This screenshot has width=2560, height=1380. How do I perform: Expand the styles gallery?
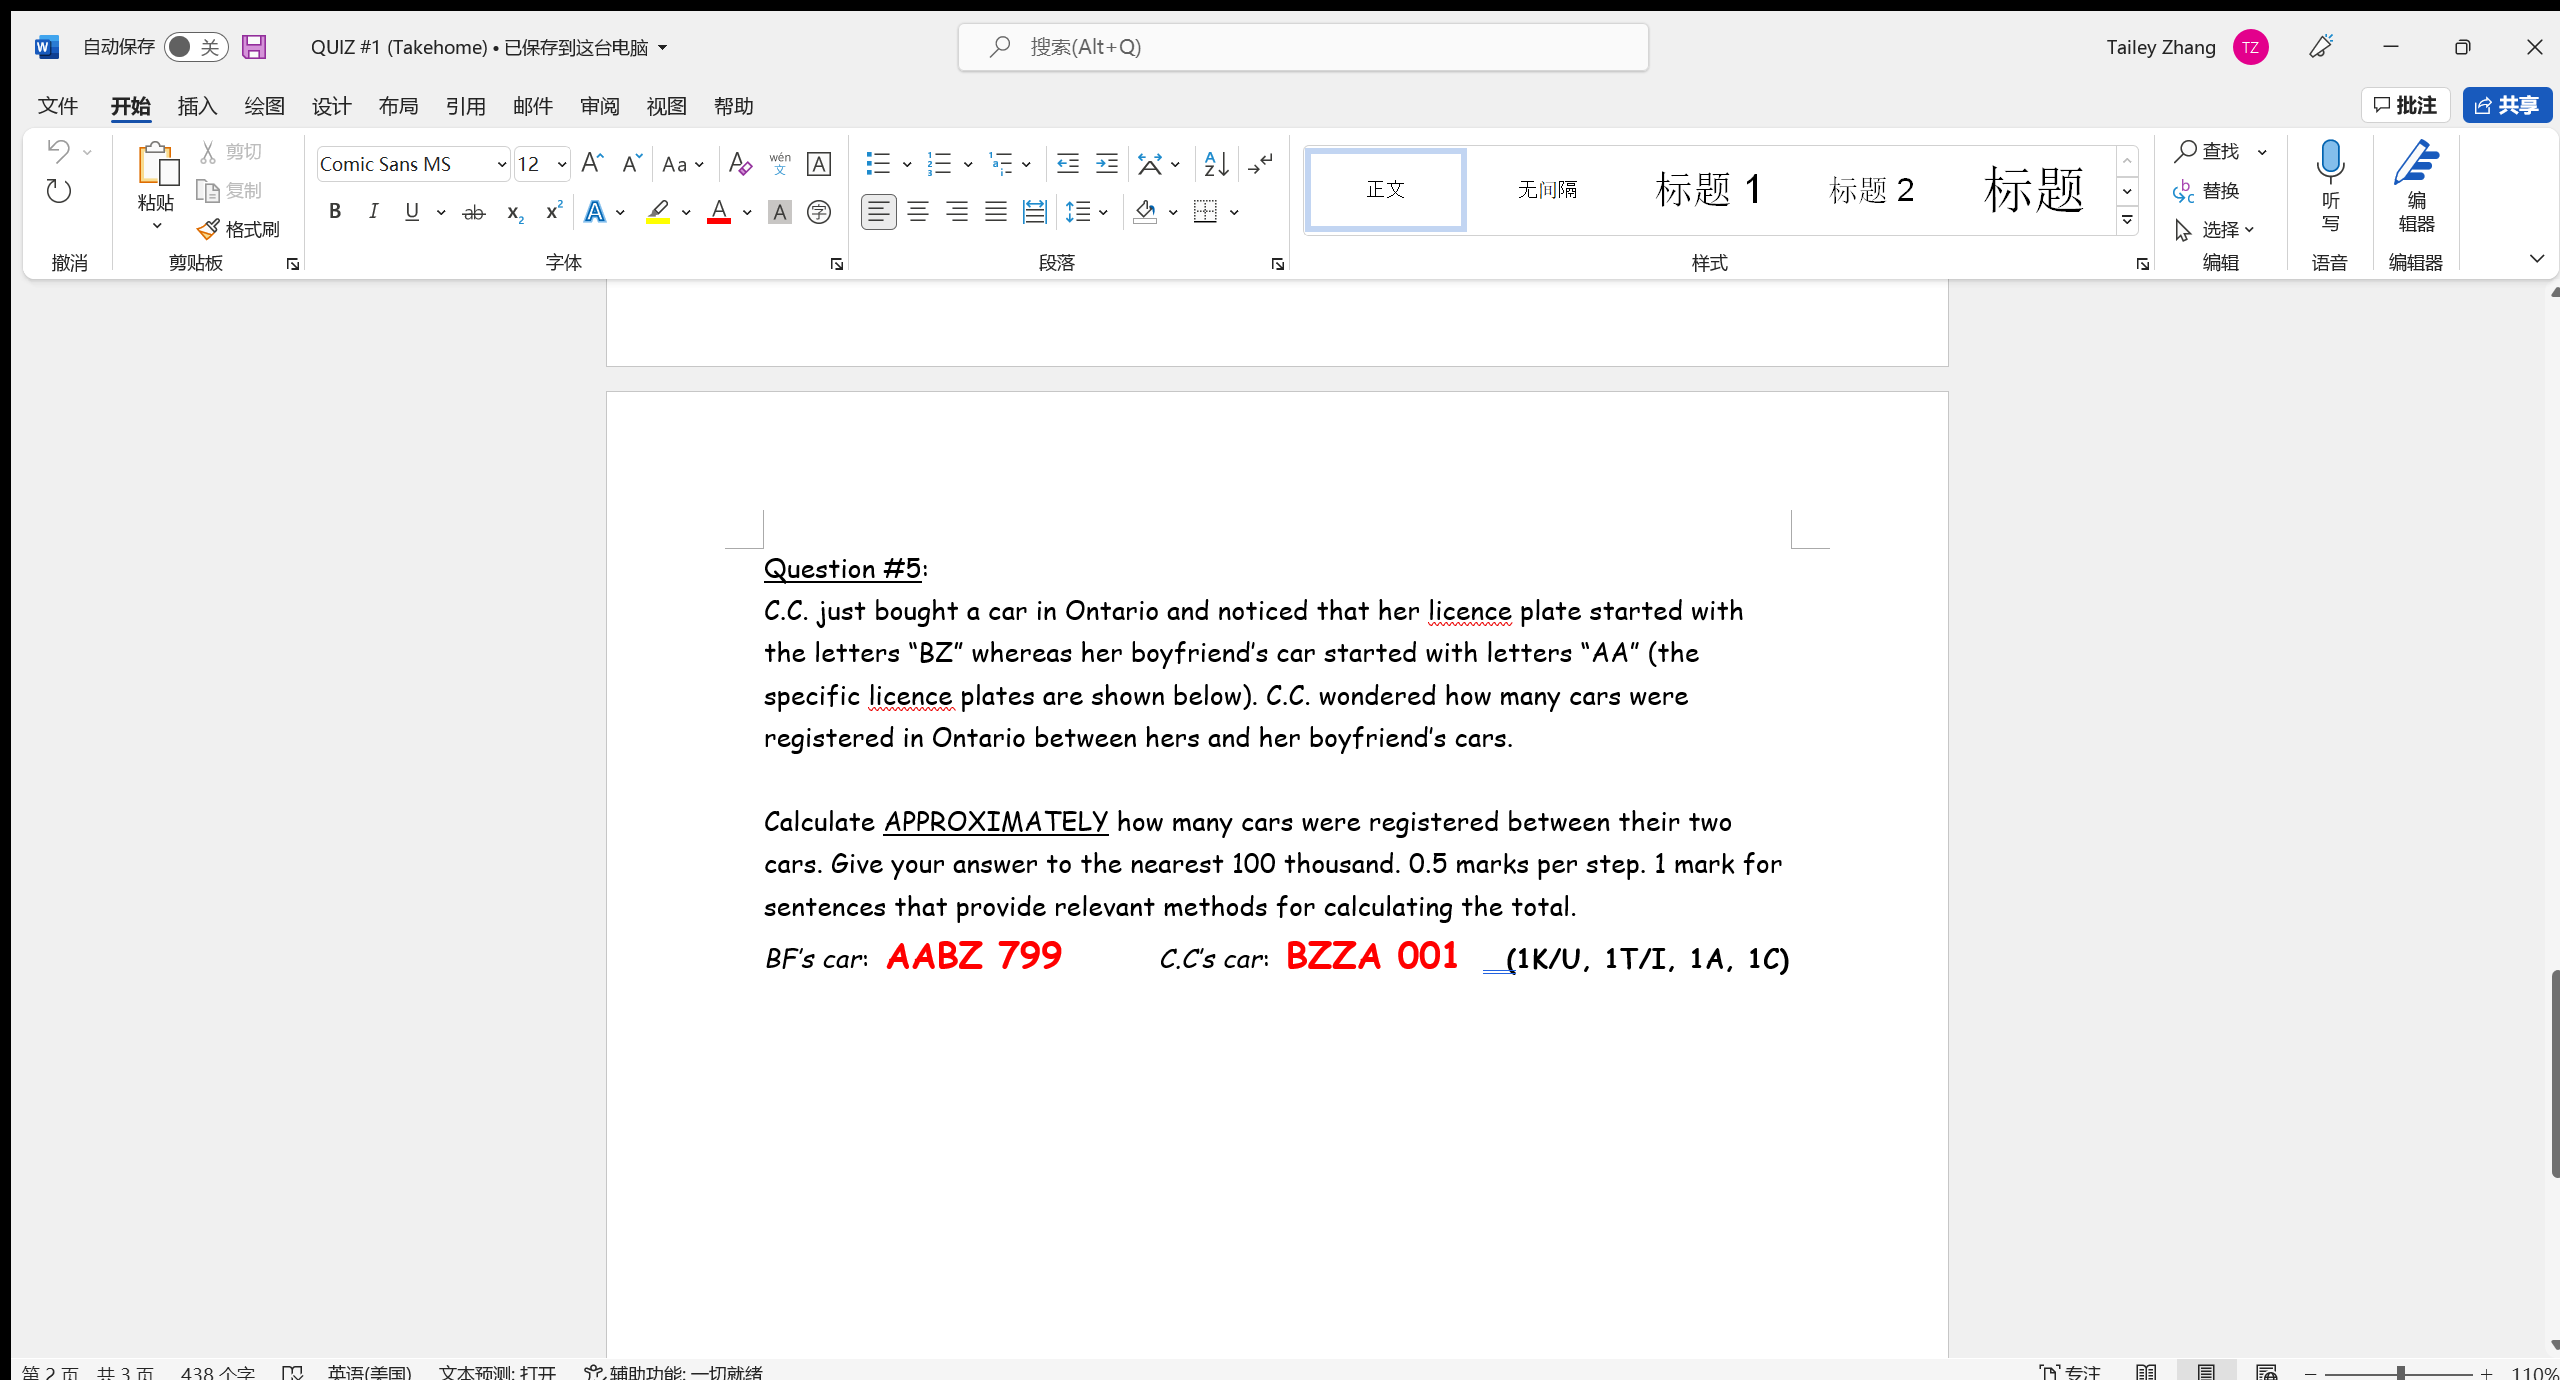2127,220
